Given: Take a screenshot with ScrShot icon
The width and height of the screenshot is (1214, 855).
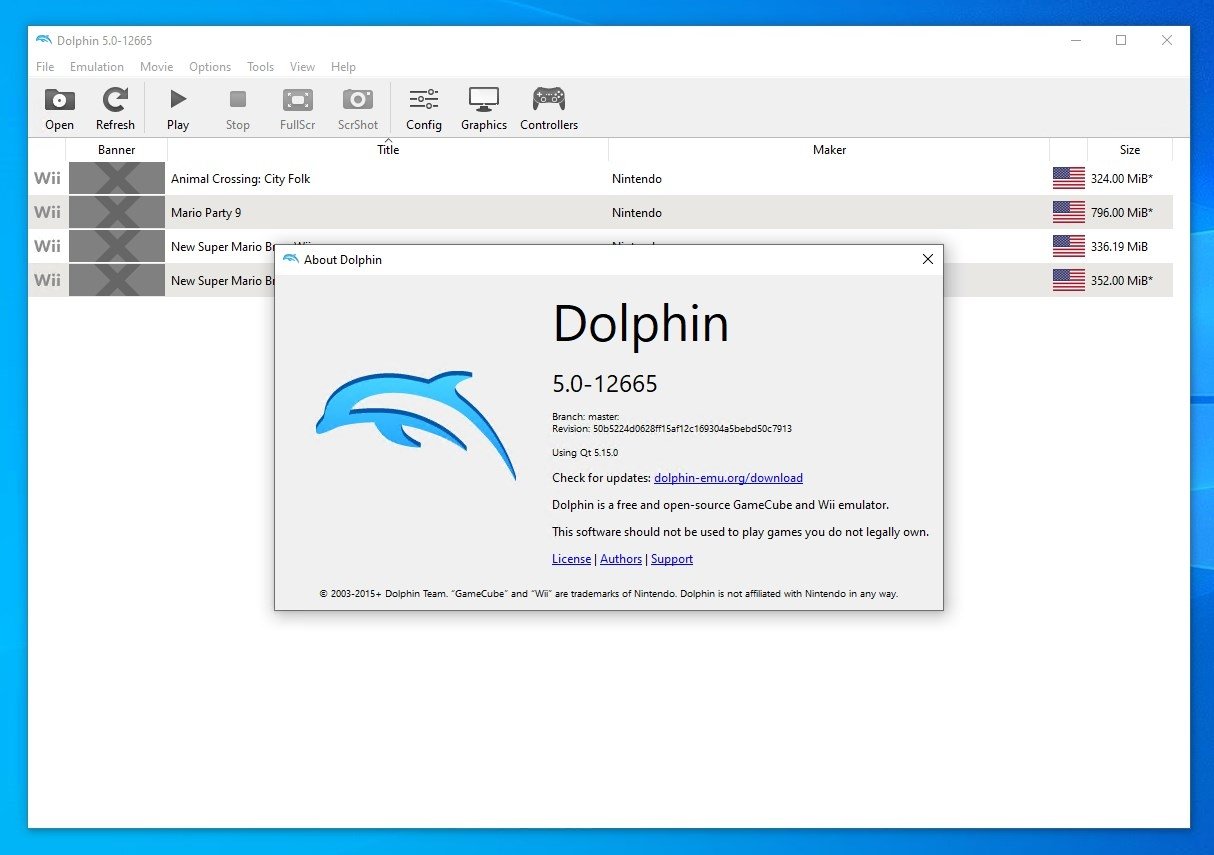Looking at the screenshot, I should click(358, 100).
